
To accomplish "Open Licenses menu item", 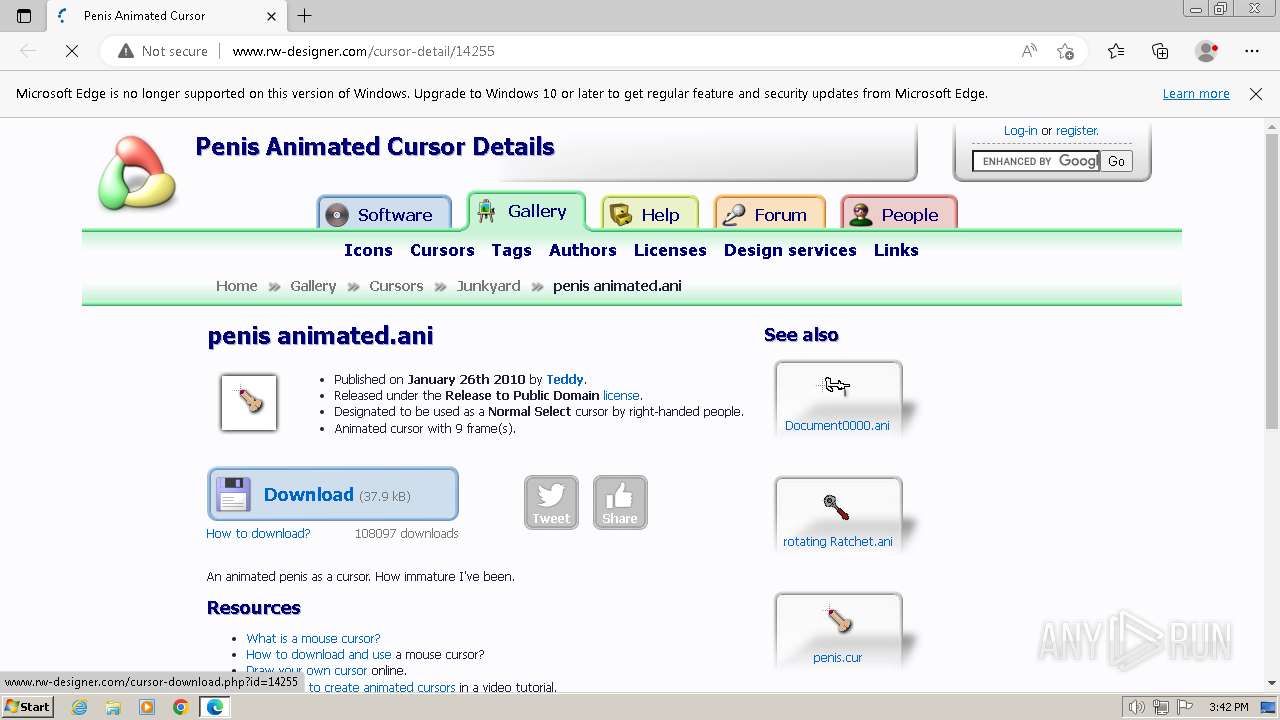I will pyautogui.click(x=670, y=250).
